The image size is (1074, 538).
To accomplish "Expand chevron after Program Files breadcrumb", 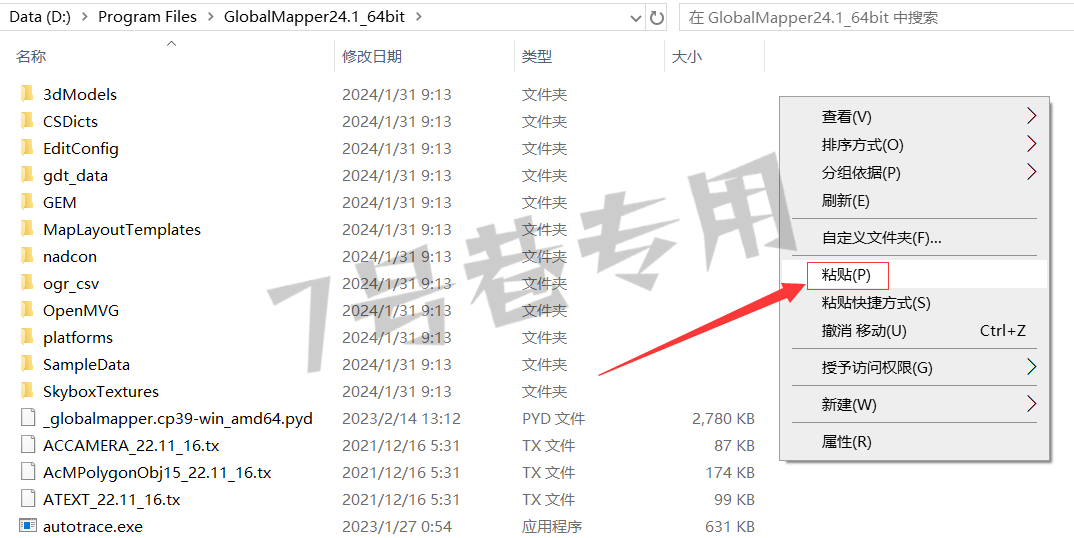I will click(x=210, y=17).
